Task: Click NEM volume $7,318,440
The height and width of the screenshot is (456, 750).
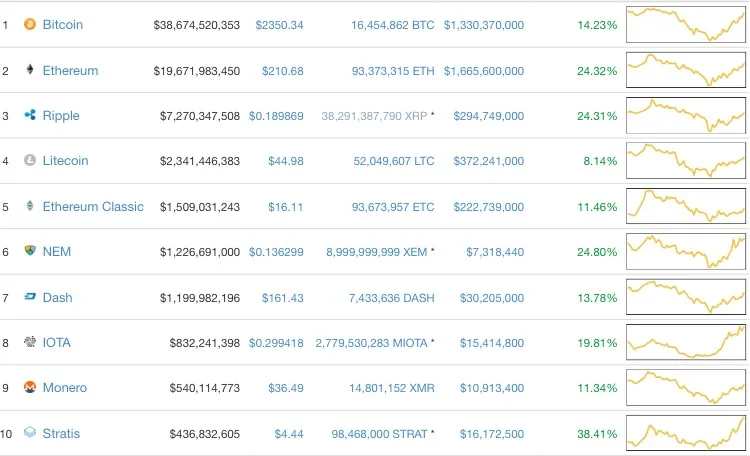Action: 495,252
